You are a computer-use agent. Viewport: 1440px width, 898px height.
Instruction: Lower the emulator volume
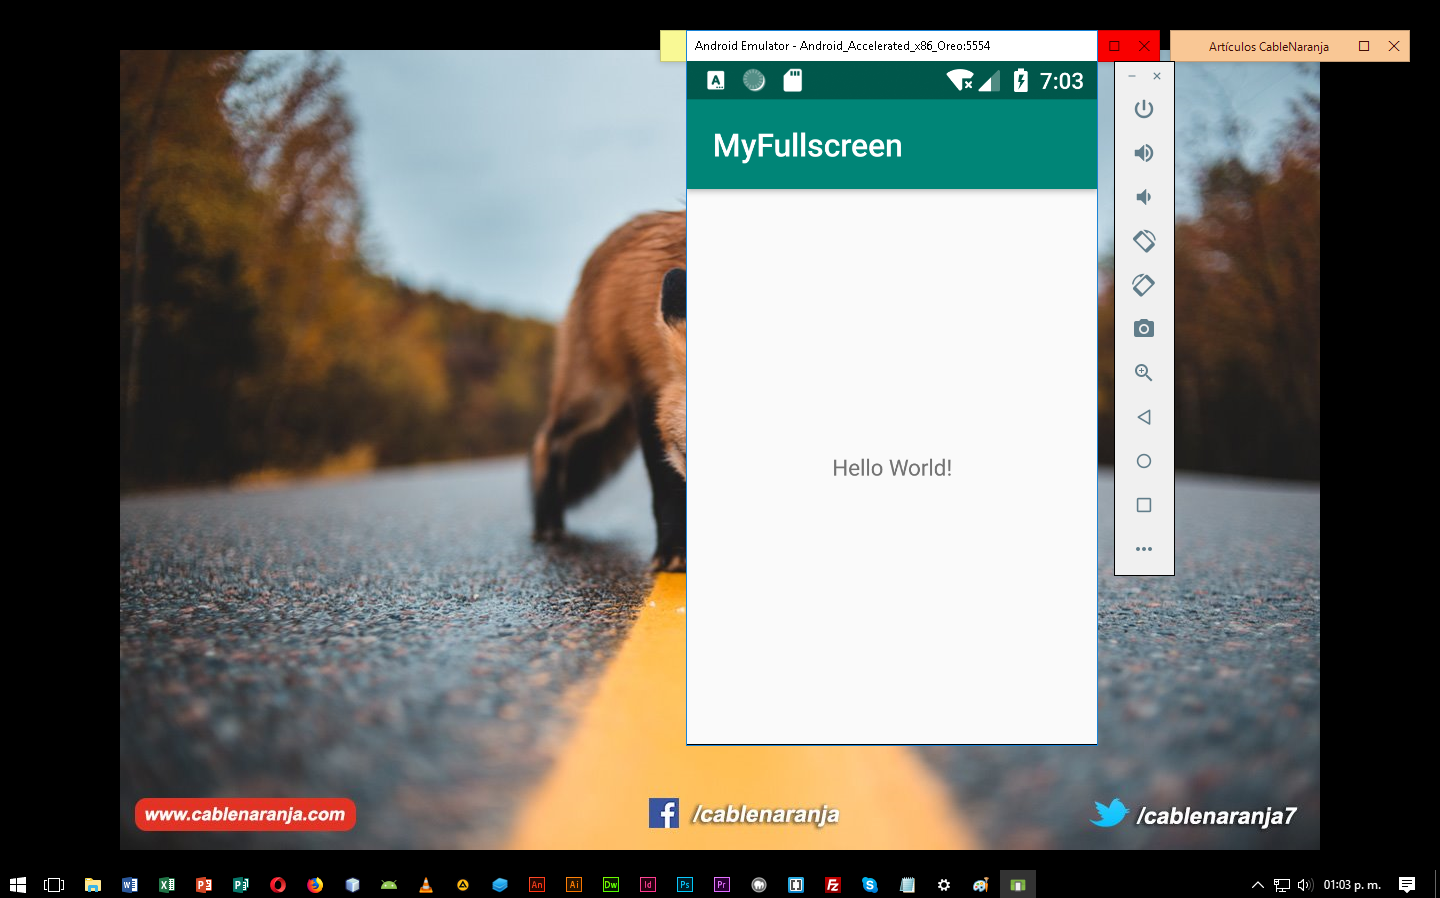click(1144, 197)
